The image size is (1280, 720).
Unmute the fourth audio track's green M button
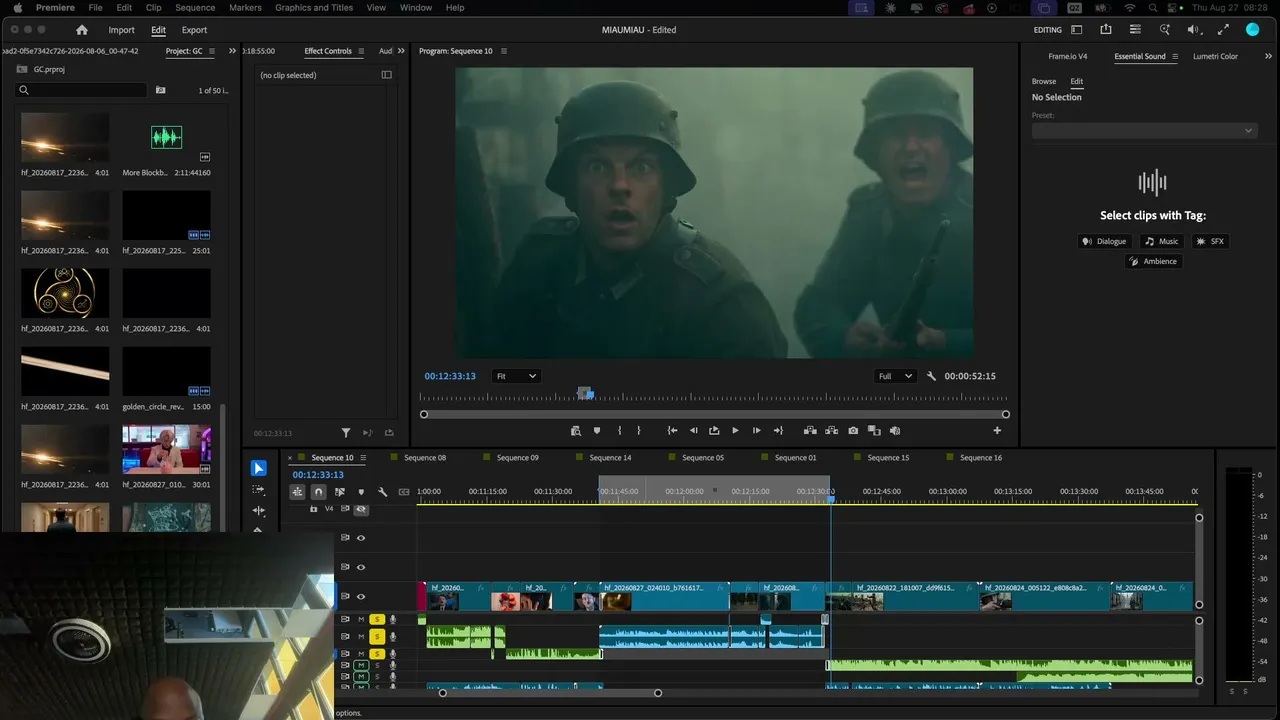click(x=361, y=666)
